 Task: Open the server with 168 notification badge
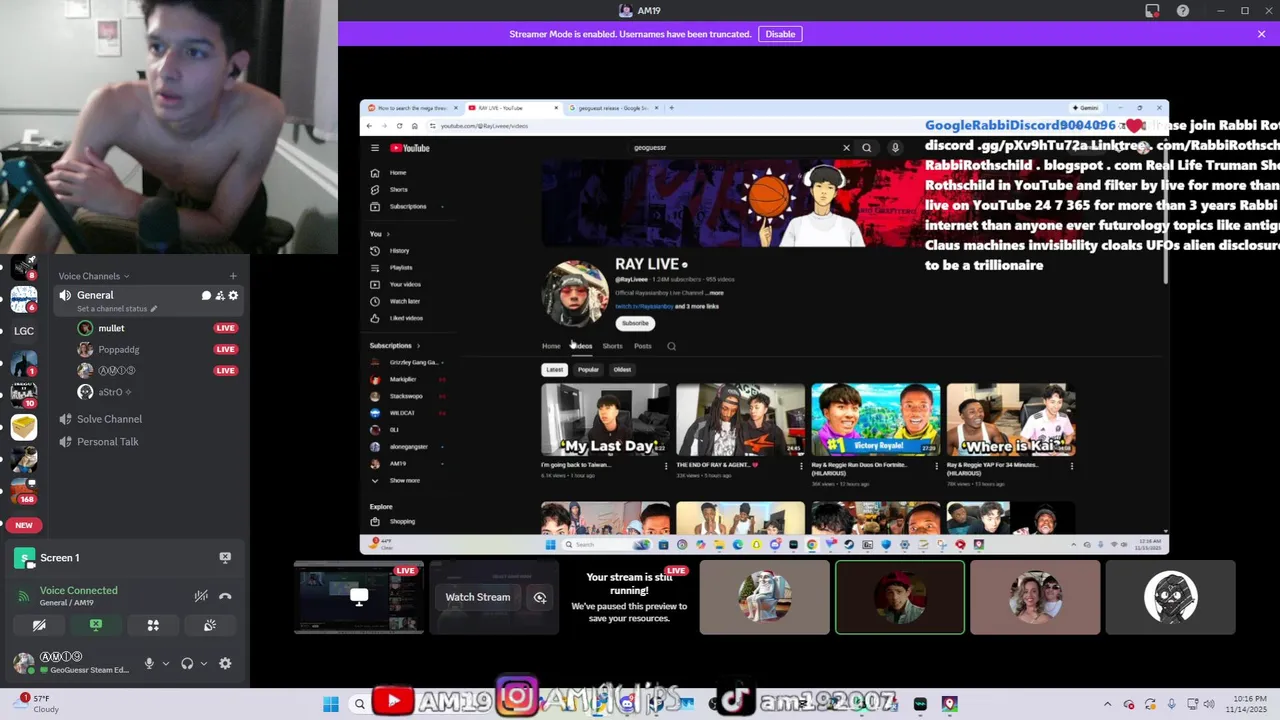pyautogui.click(x=24, y=490)
